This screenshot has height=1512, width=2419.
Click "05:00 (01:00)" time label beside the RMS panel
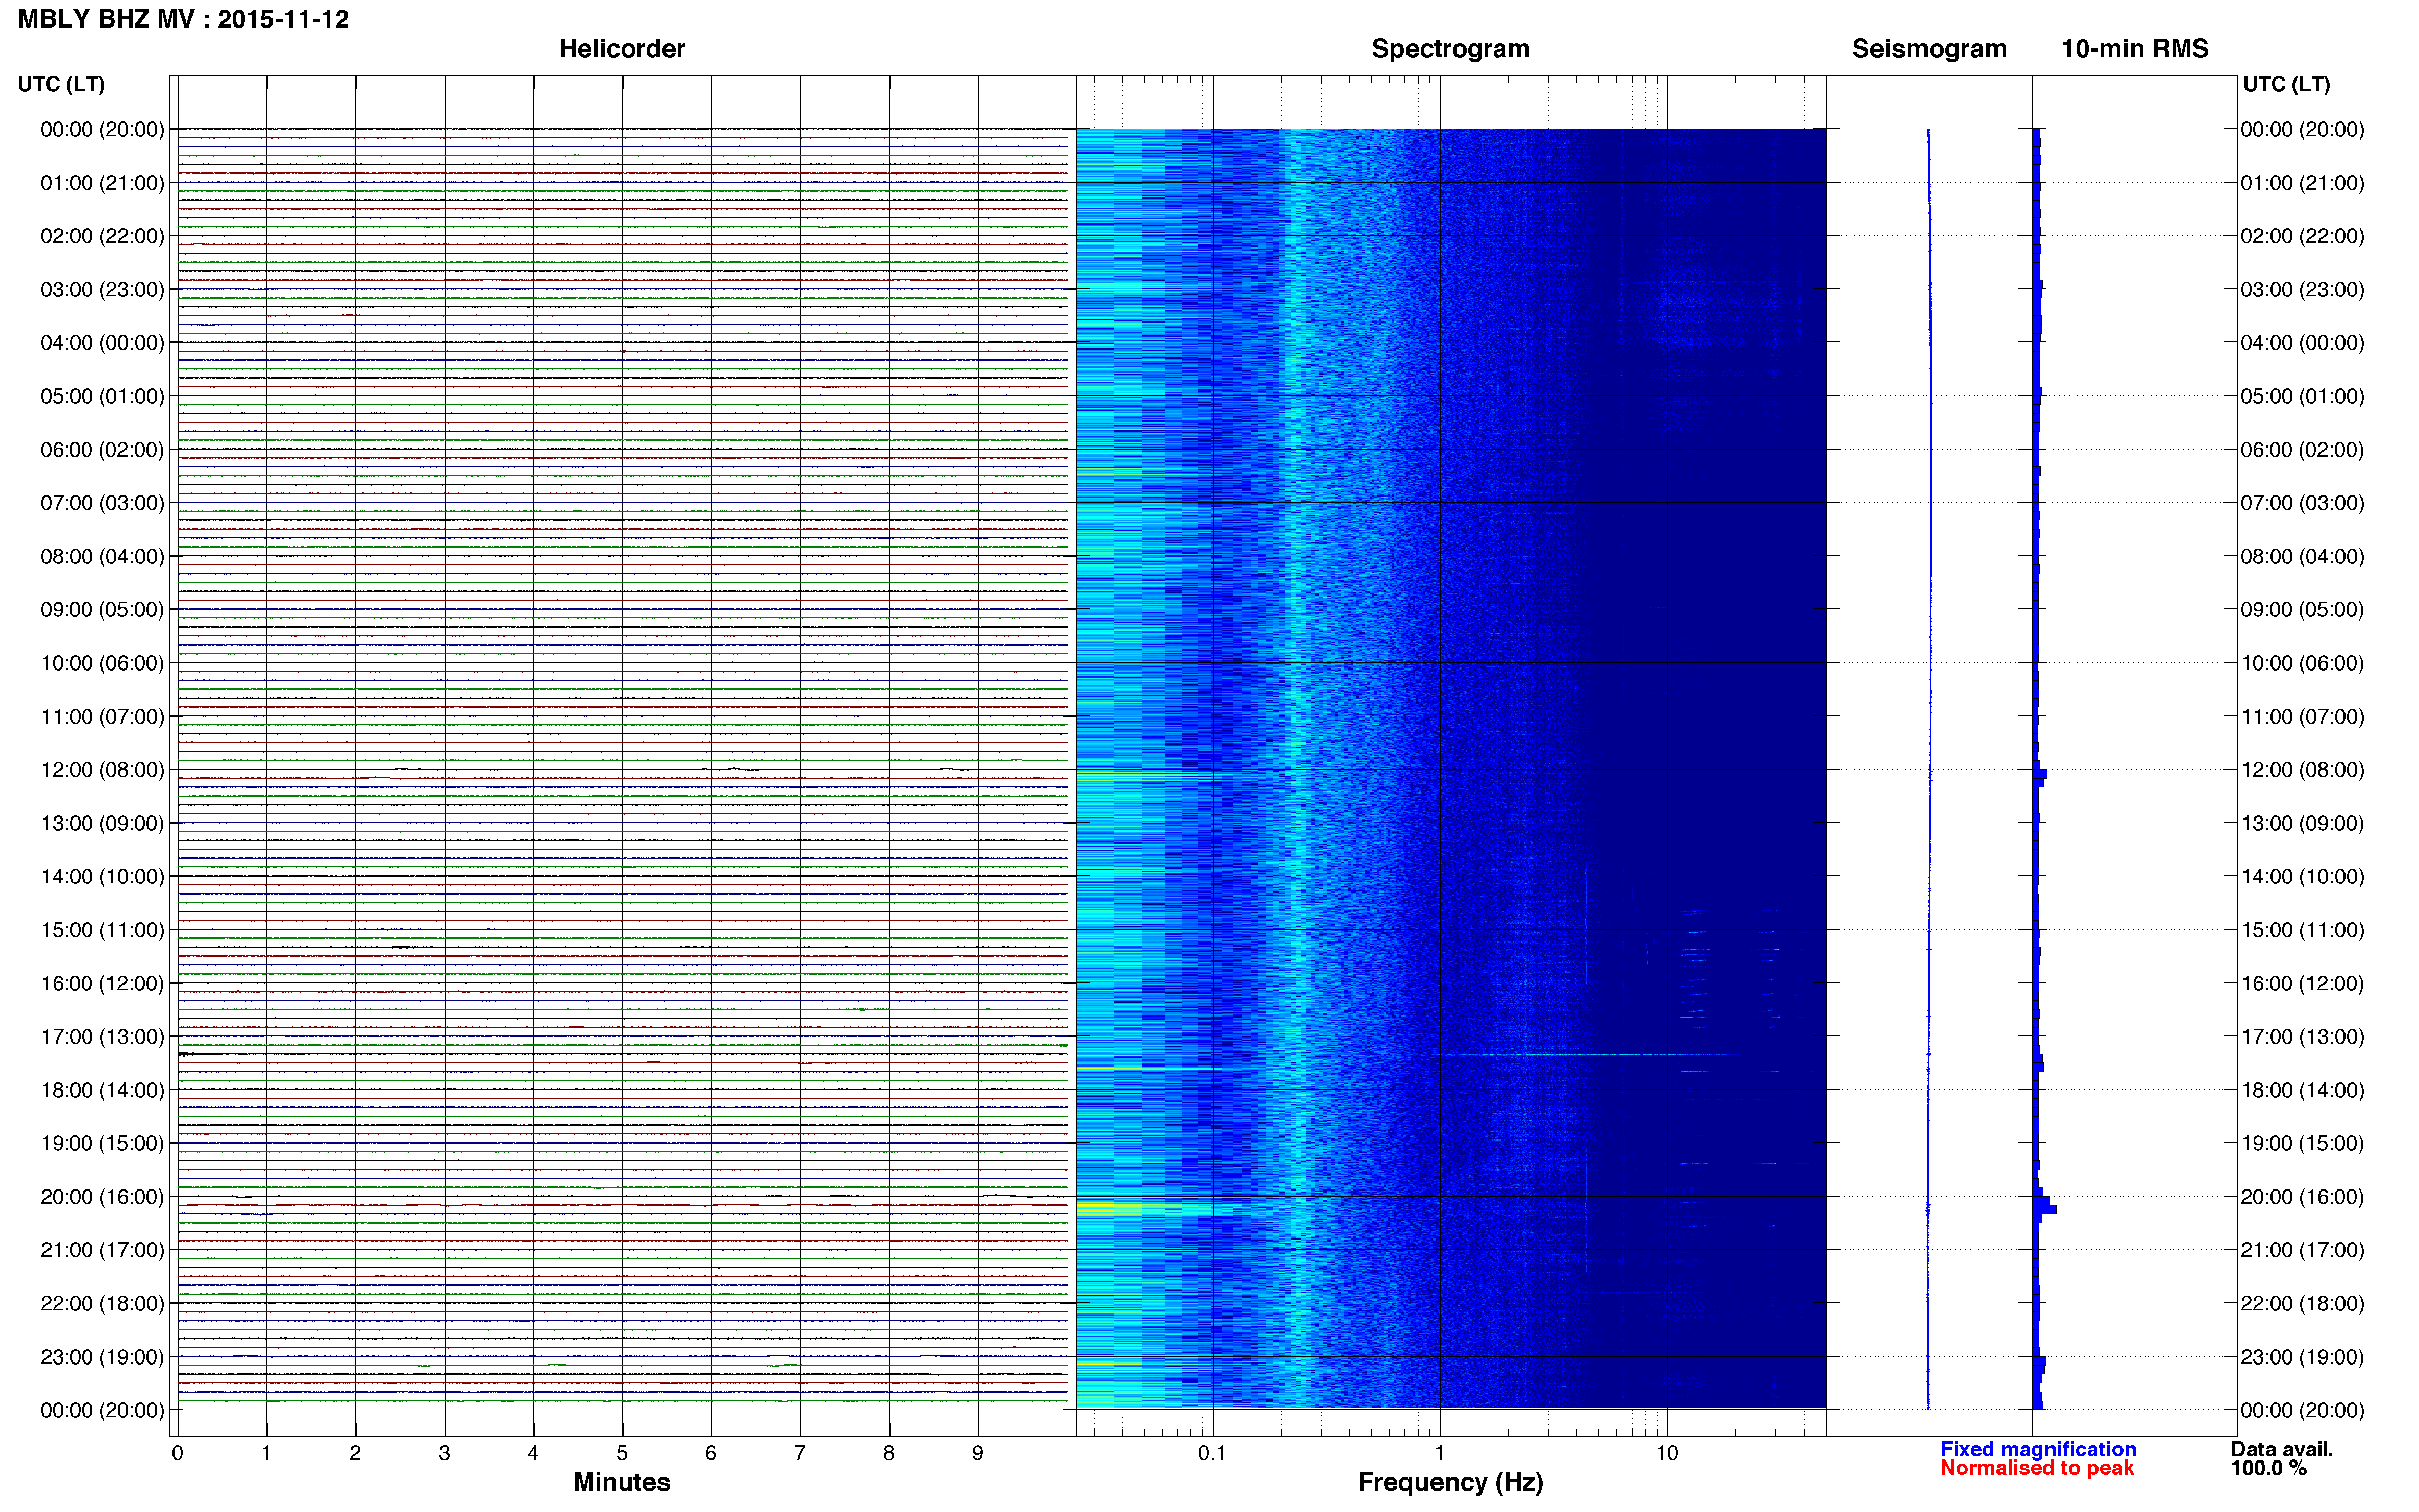point(2303,396)
